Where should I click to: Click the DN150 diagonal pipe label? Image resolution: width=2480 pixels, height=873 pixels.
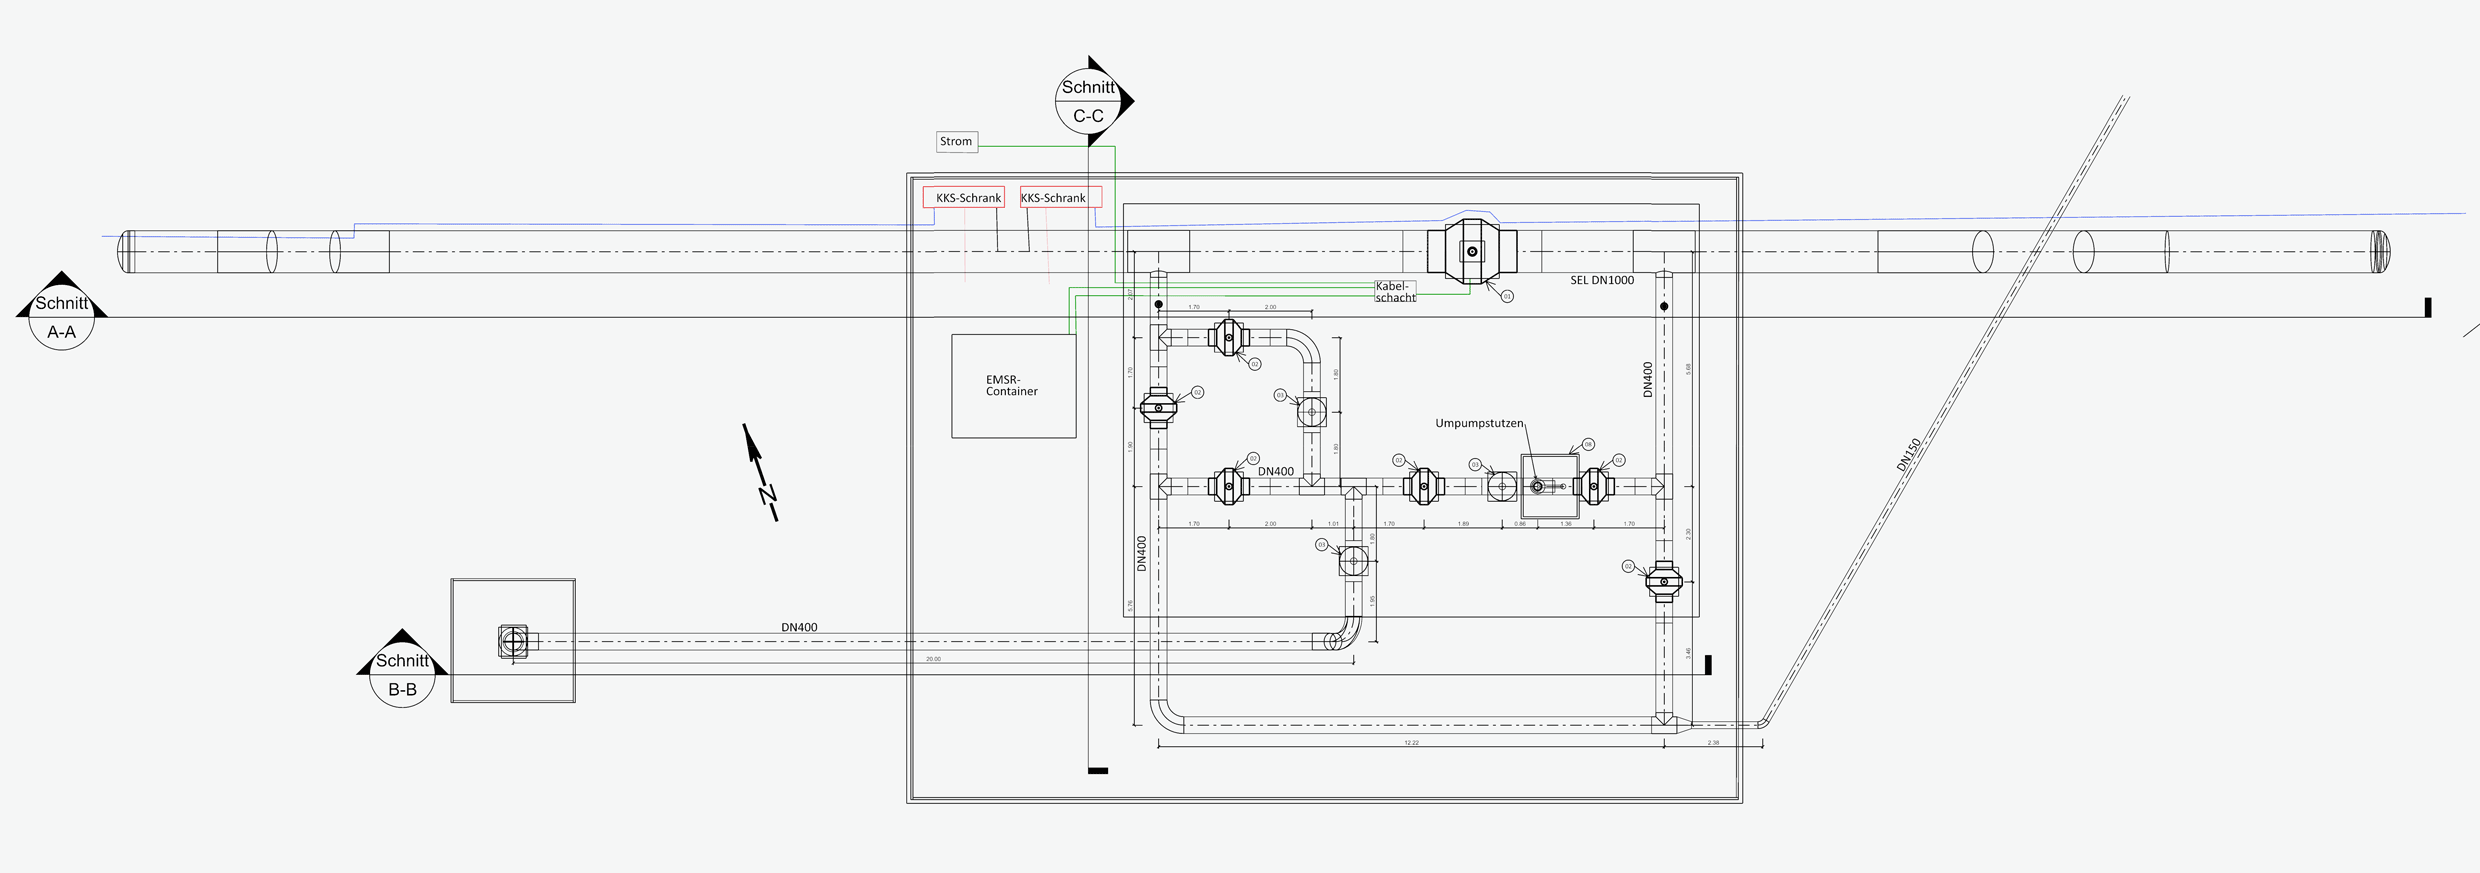pyautogui.click(x=1908, y=455)
